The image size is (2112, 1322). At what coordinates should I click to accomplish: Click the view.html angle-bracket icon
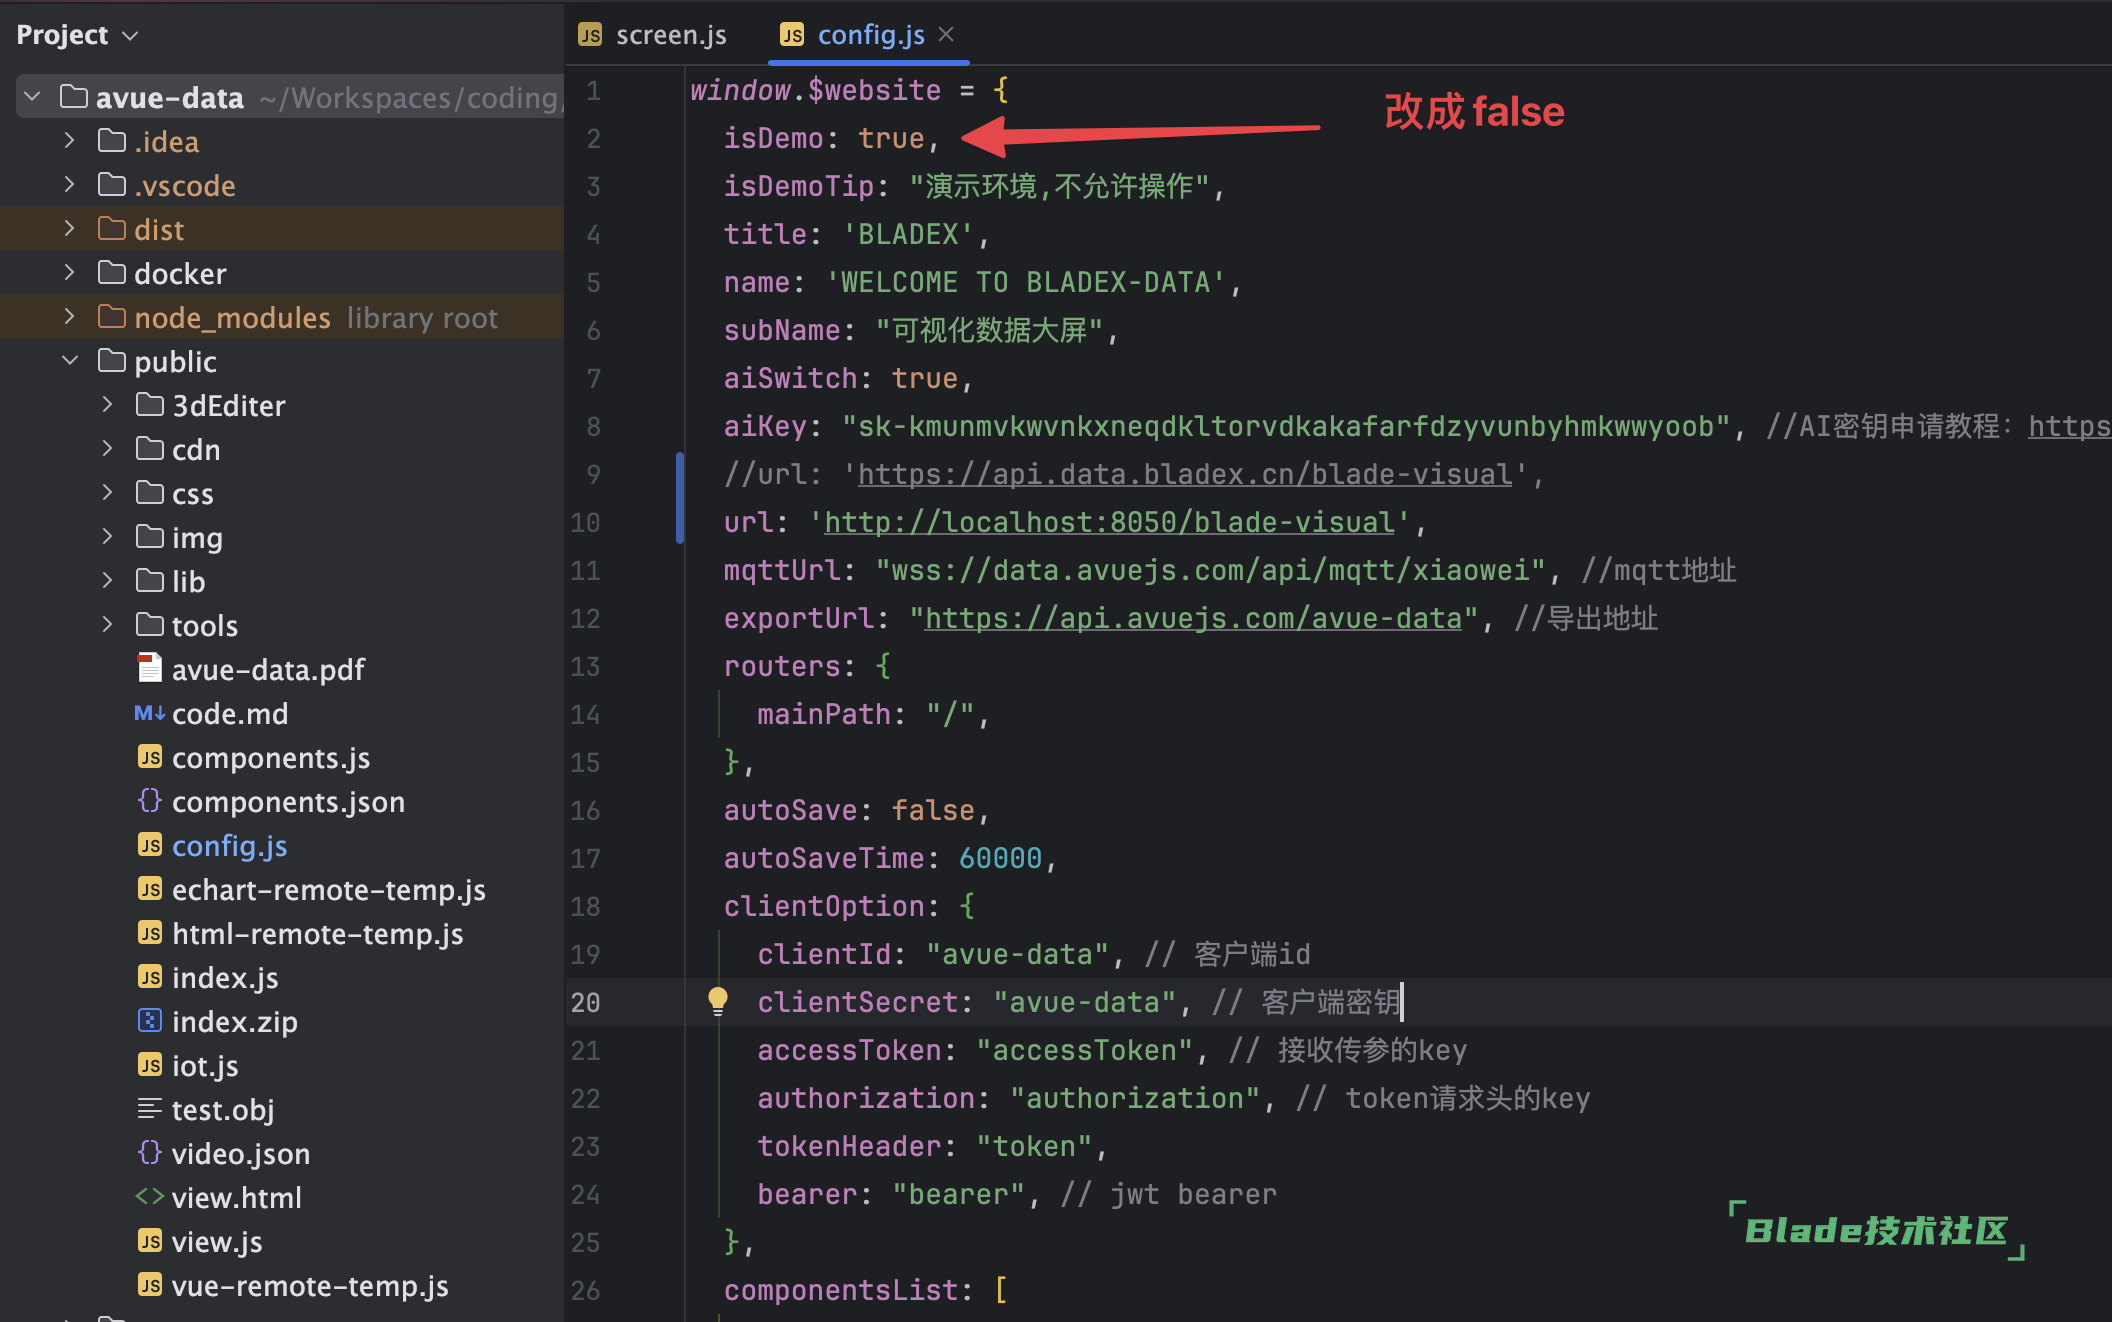(x=149, y=1197)
